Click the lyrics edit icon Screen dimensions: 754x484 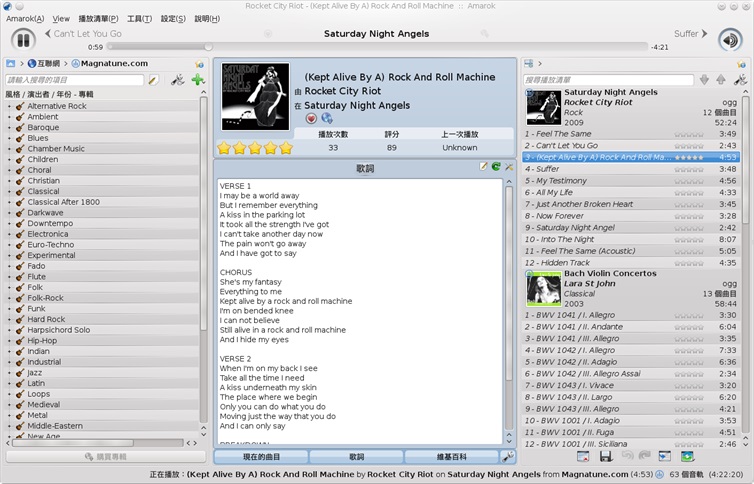(x=483, y=167)
